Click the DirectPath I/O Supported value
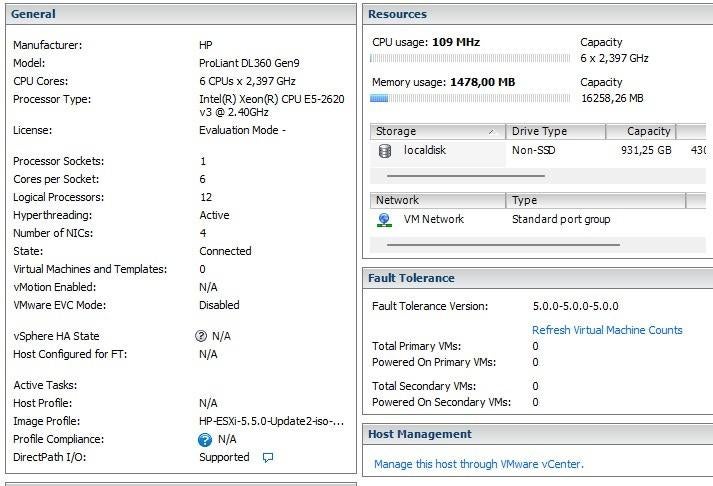713x486 pixels. click(x=224, y=457)
